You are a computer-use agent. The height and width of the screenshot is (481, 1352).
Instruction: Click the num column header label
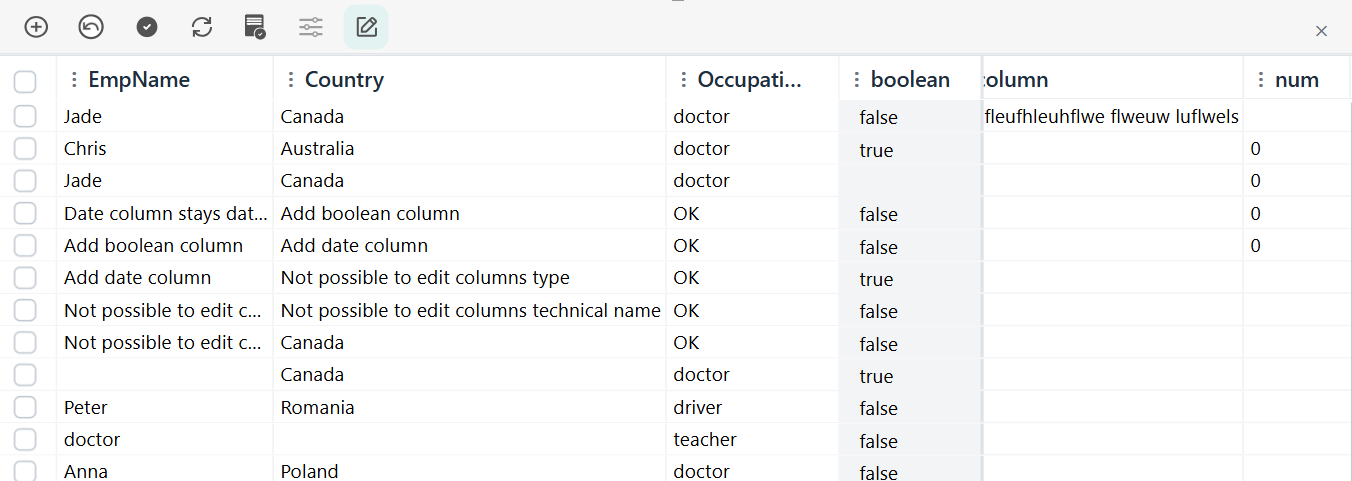(x=1296, y=80)
